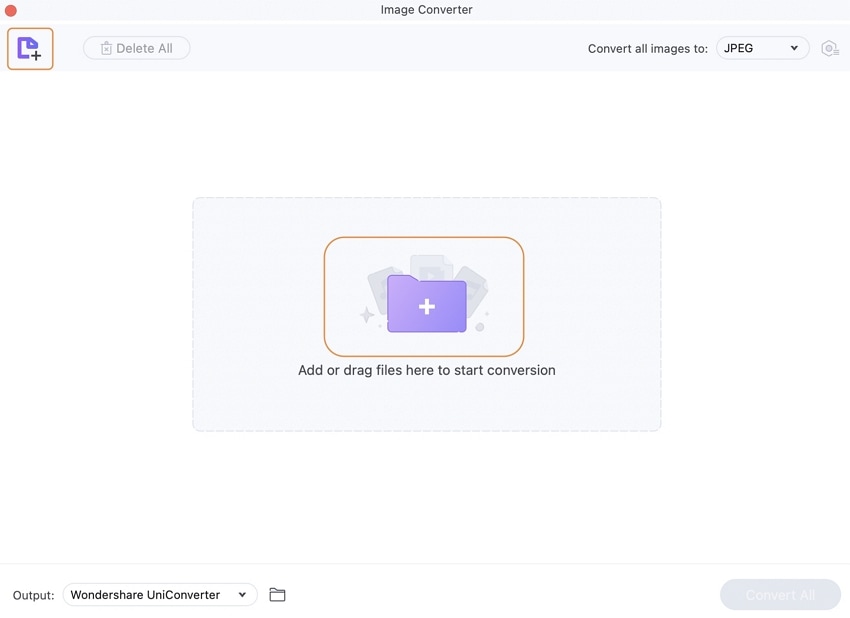The image size is (850, 618).
Task: Open output folder via folder icon
Action: 277,595
